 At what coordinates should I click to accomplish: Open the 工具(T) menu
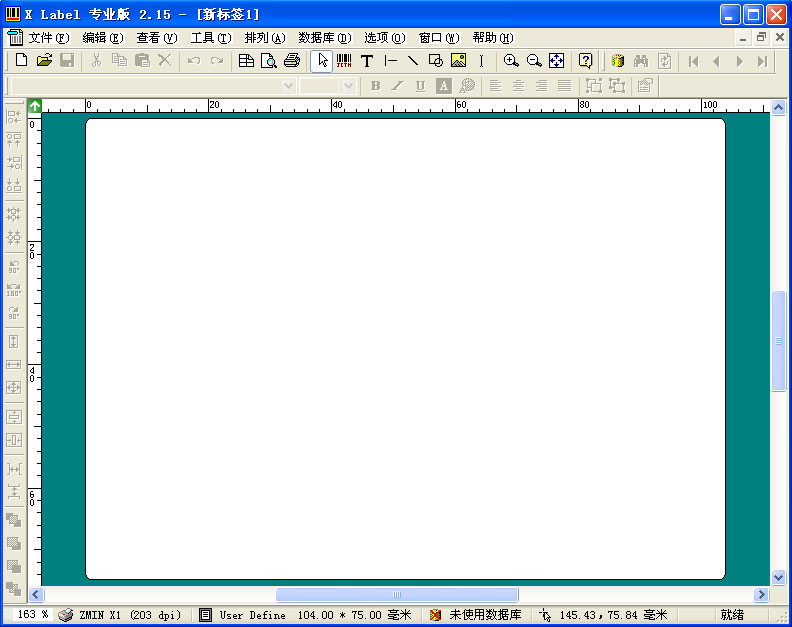pos(211,38)
